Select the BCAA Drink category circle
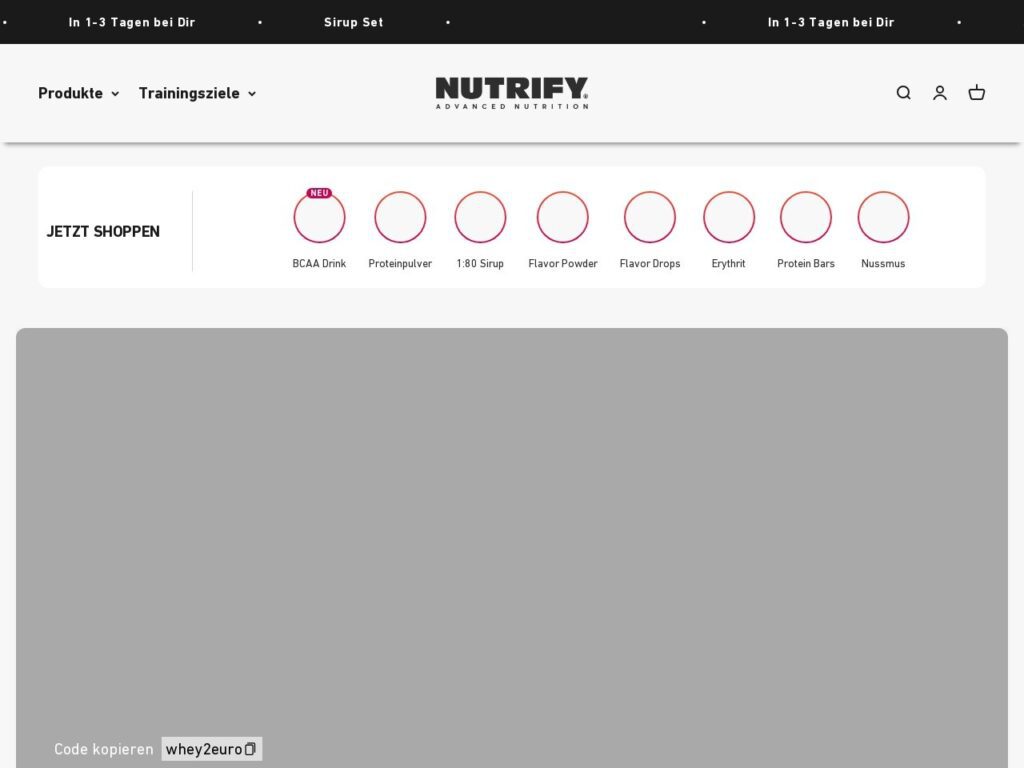Image resolution: width=1024 pixels, height=768 pixels. pos(319,218)
